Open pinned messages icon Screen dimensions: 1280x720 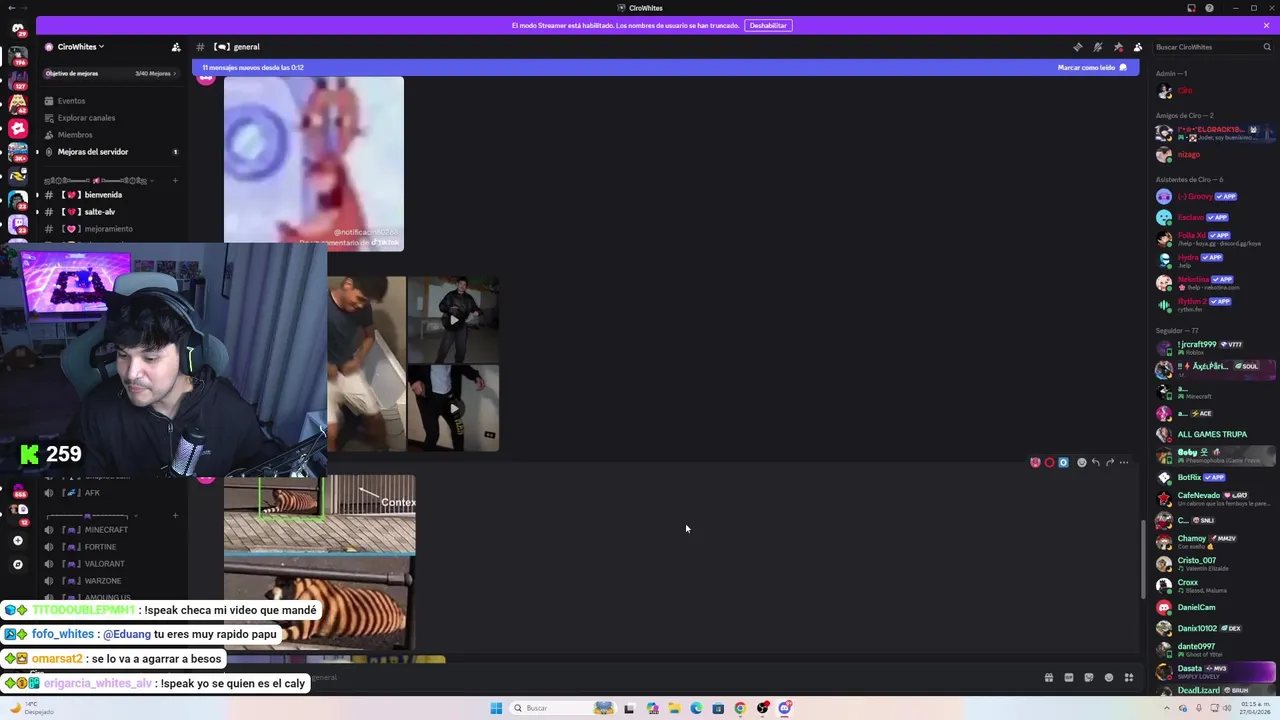[x=1118, y=47]
